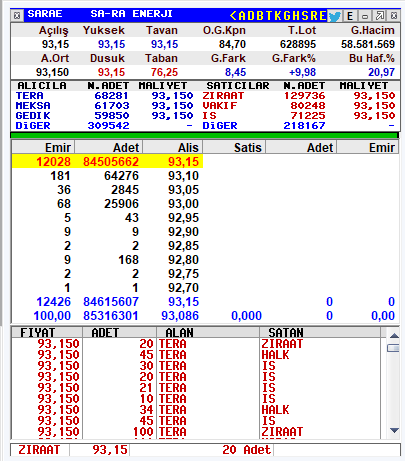
Task: Click the ADET header in trades list
Action: 119,333
